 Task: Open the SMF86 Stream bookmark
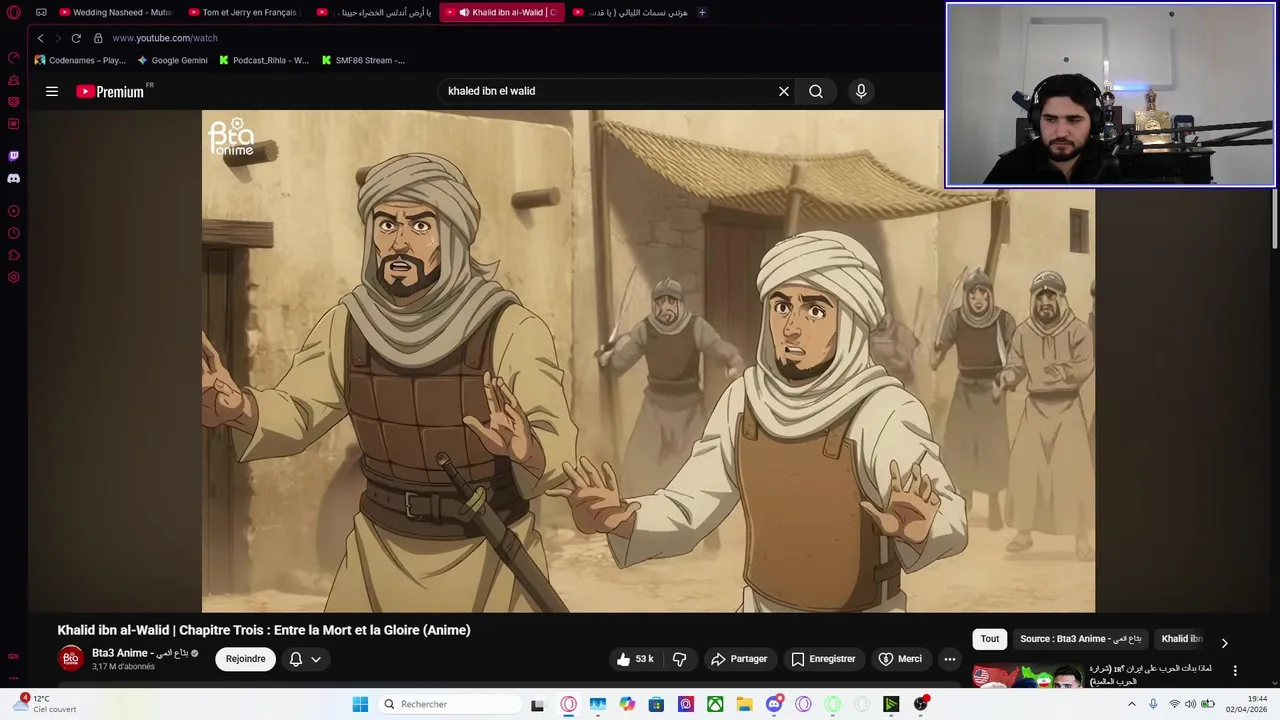coord(363,60)
